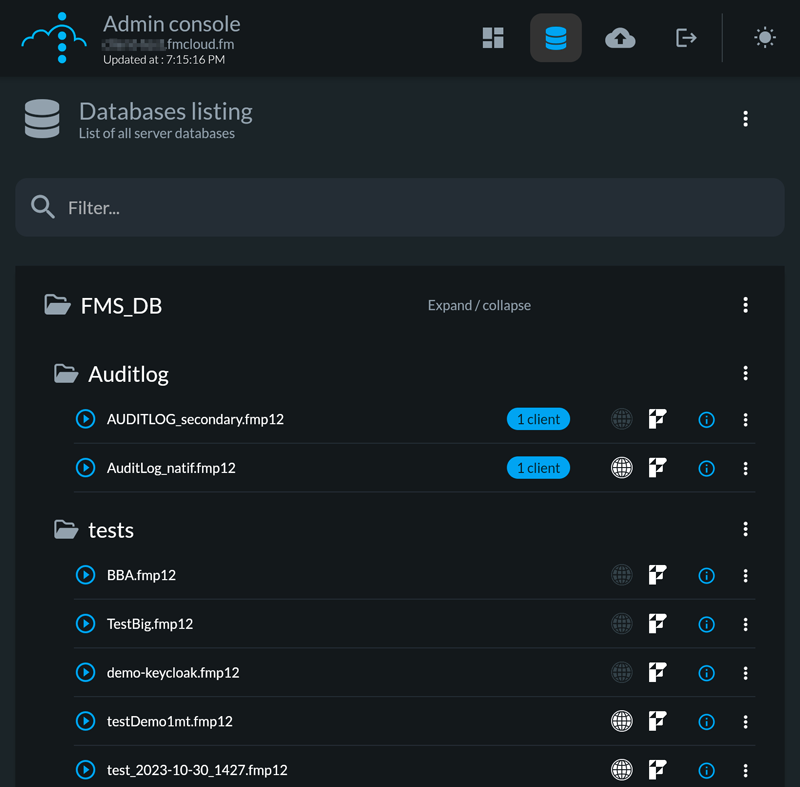The image size is (800, 787).
Task: Start the test_2023-10-30_1427.fmp12 database
Action: pos(85,770)
